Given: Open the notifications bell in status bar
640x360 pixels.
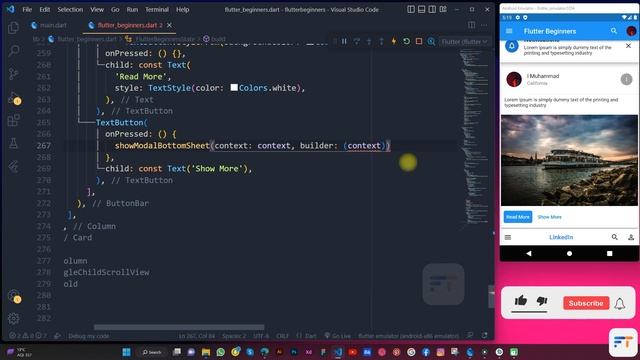Looking at the screenshot, I should 484,336.
